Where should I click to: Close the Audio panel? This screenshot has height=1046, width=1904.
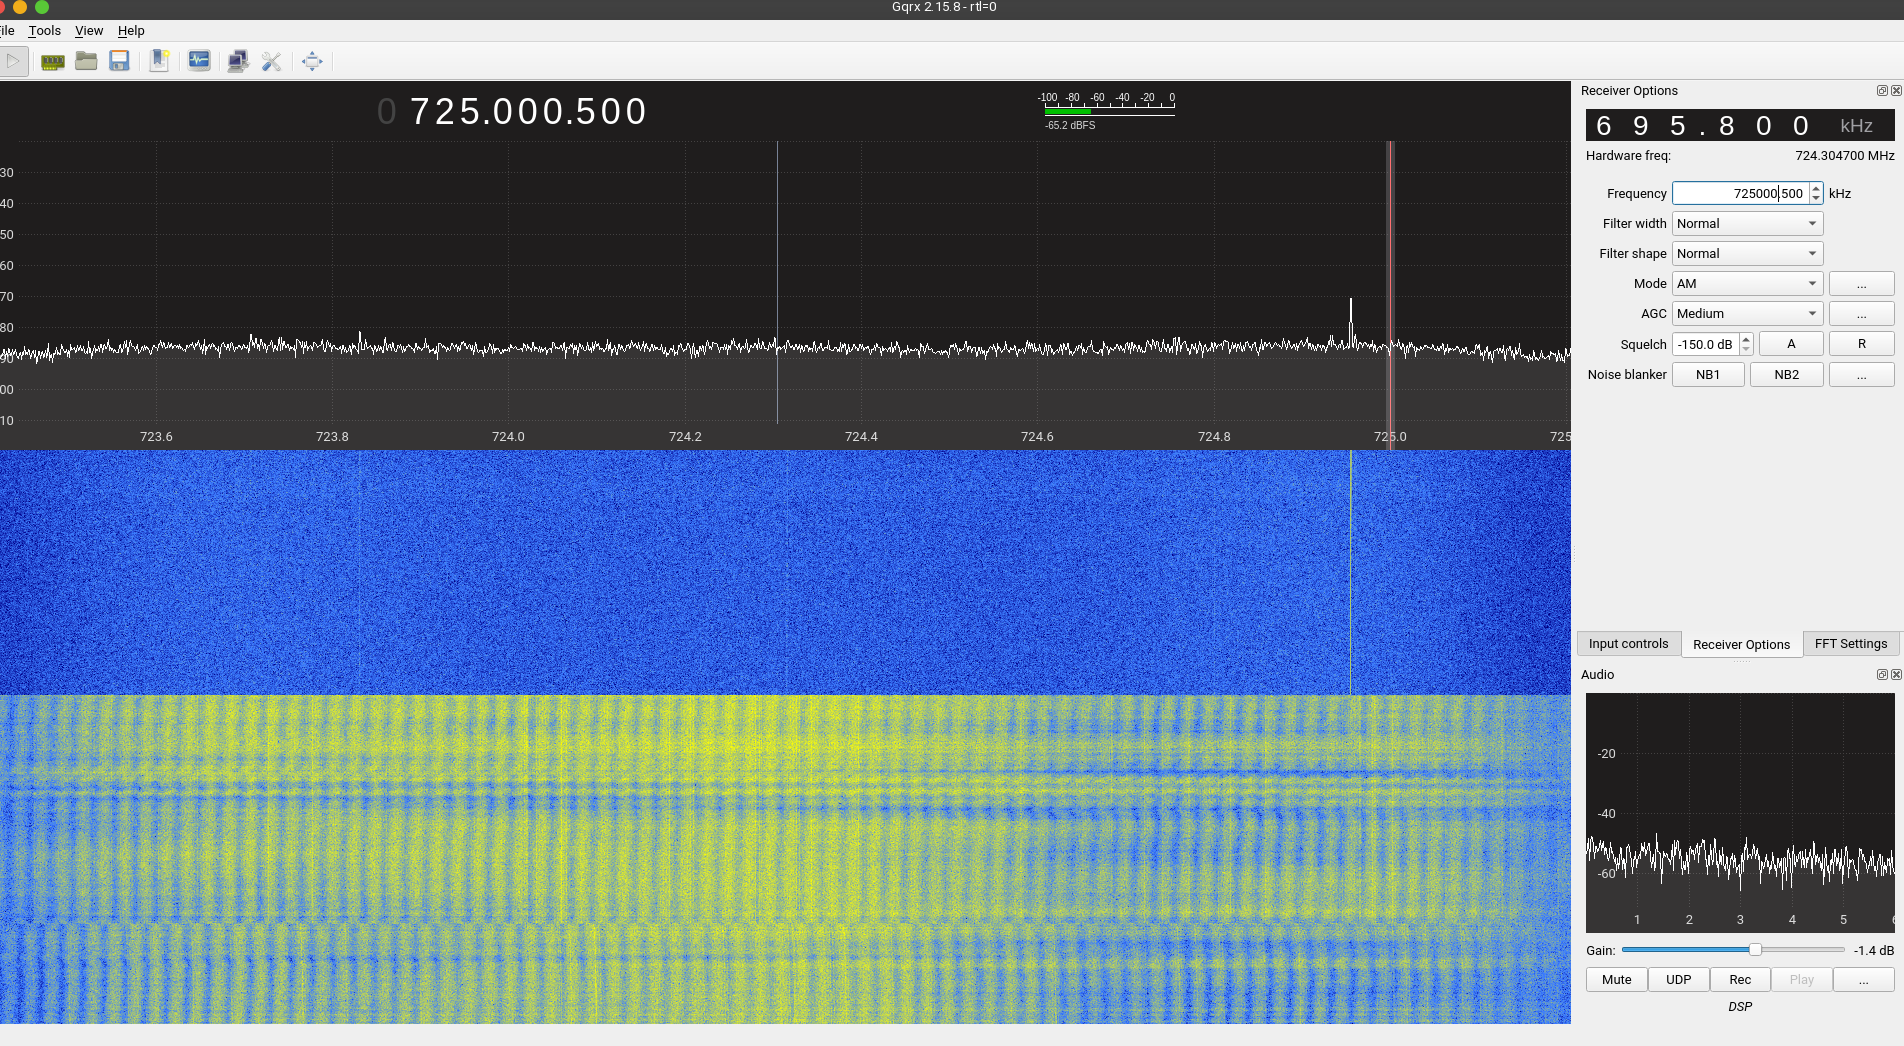point(1896,675)
